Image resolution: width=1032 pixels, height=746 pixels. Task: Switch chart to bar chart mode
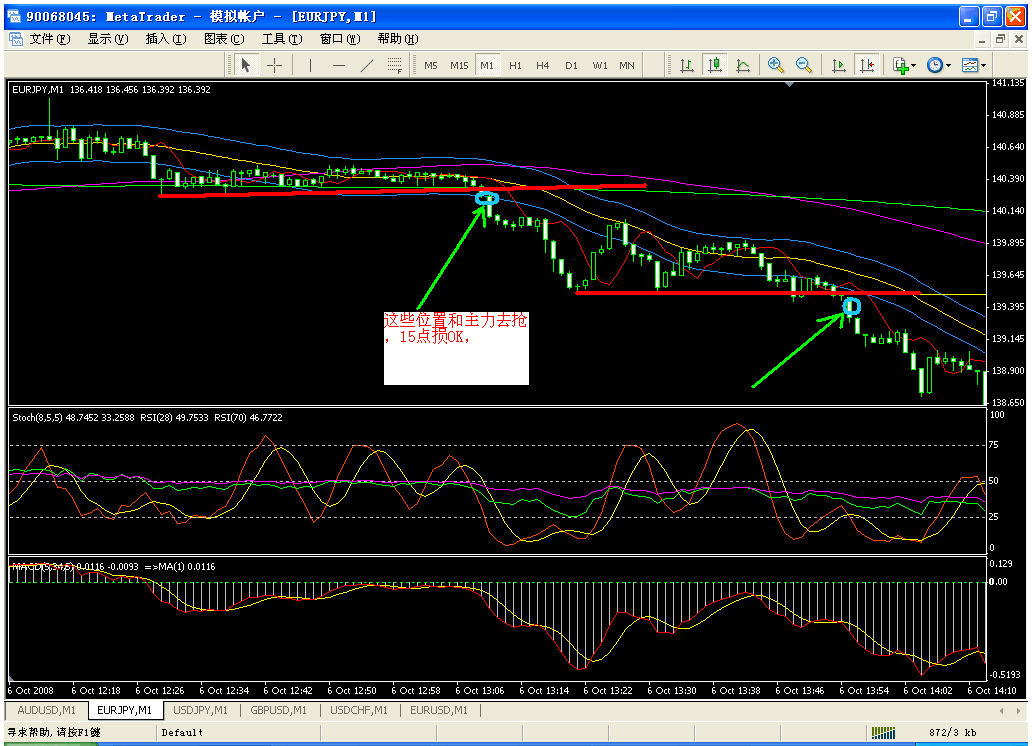pos(687,65)
